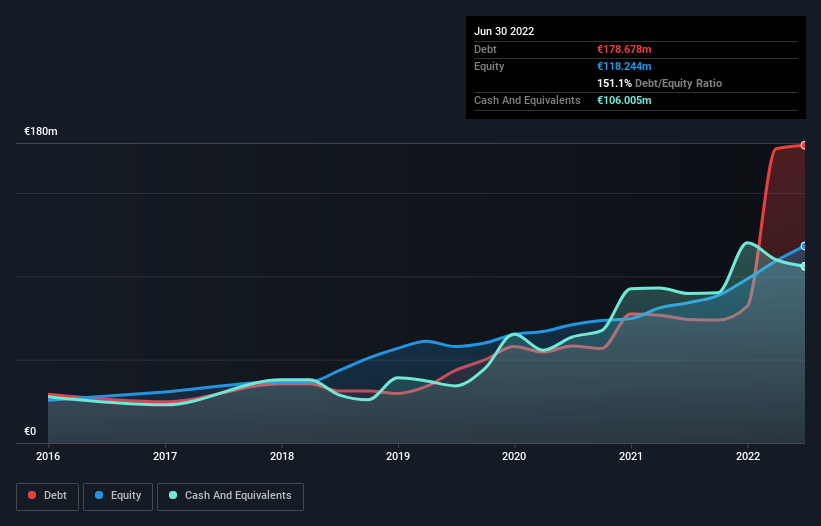Click Cash And Equivalents label in tooltip
The width and height of the screenshot is (821, 526).
click(527, 100)
